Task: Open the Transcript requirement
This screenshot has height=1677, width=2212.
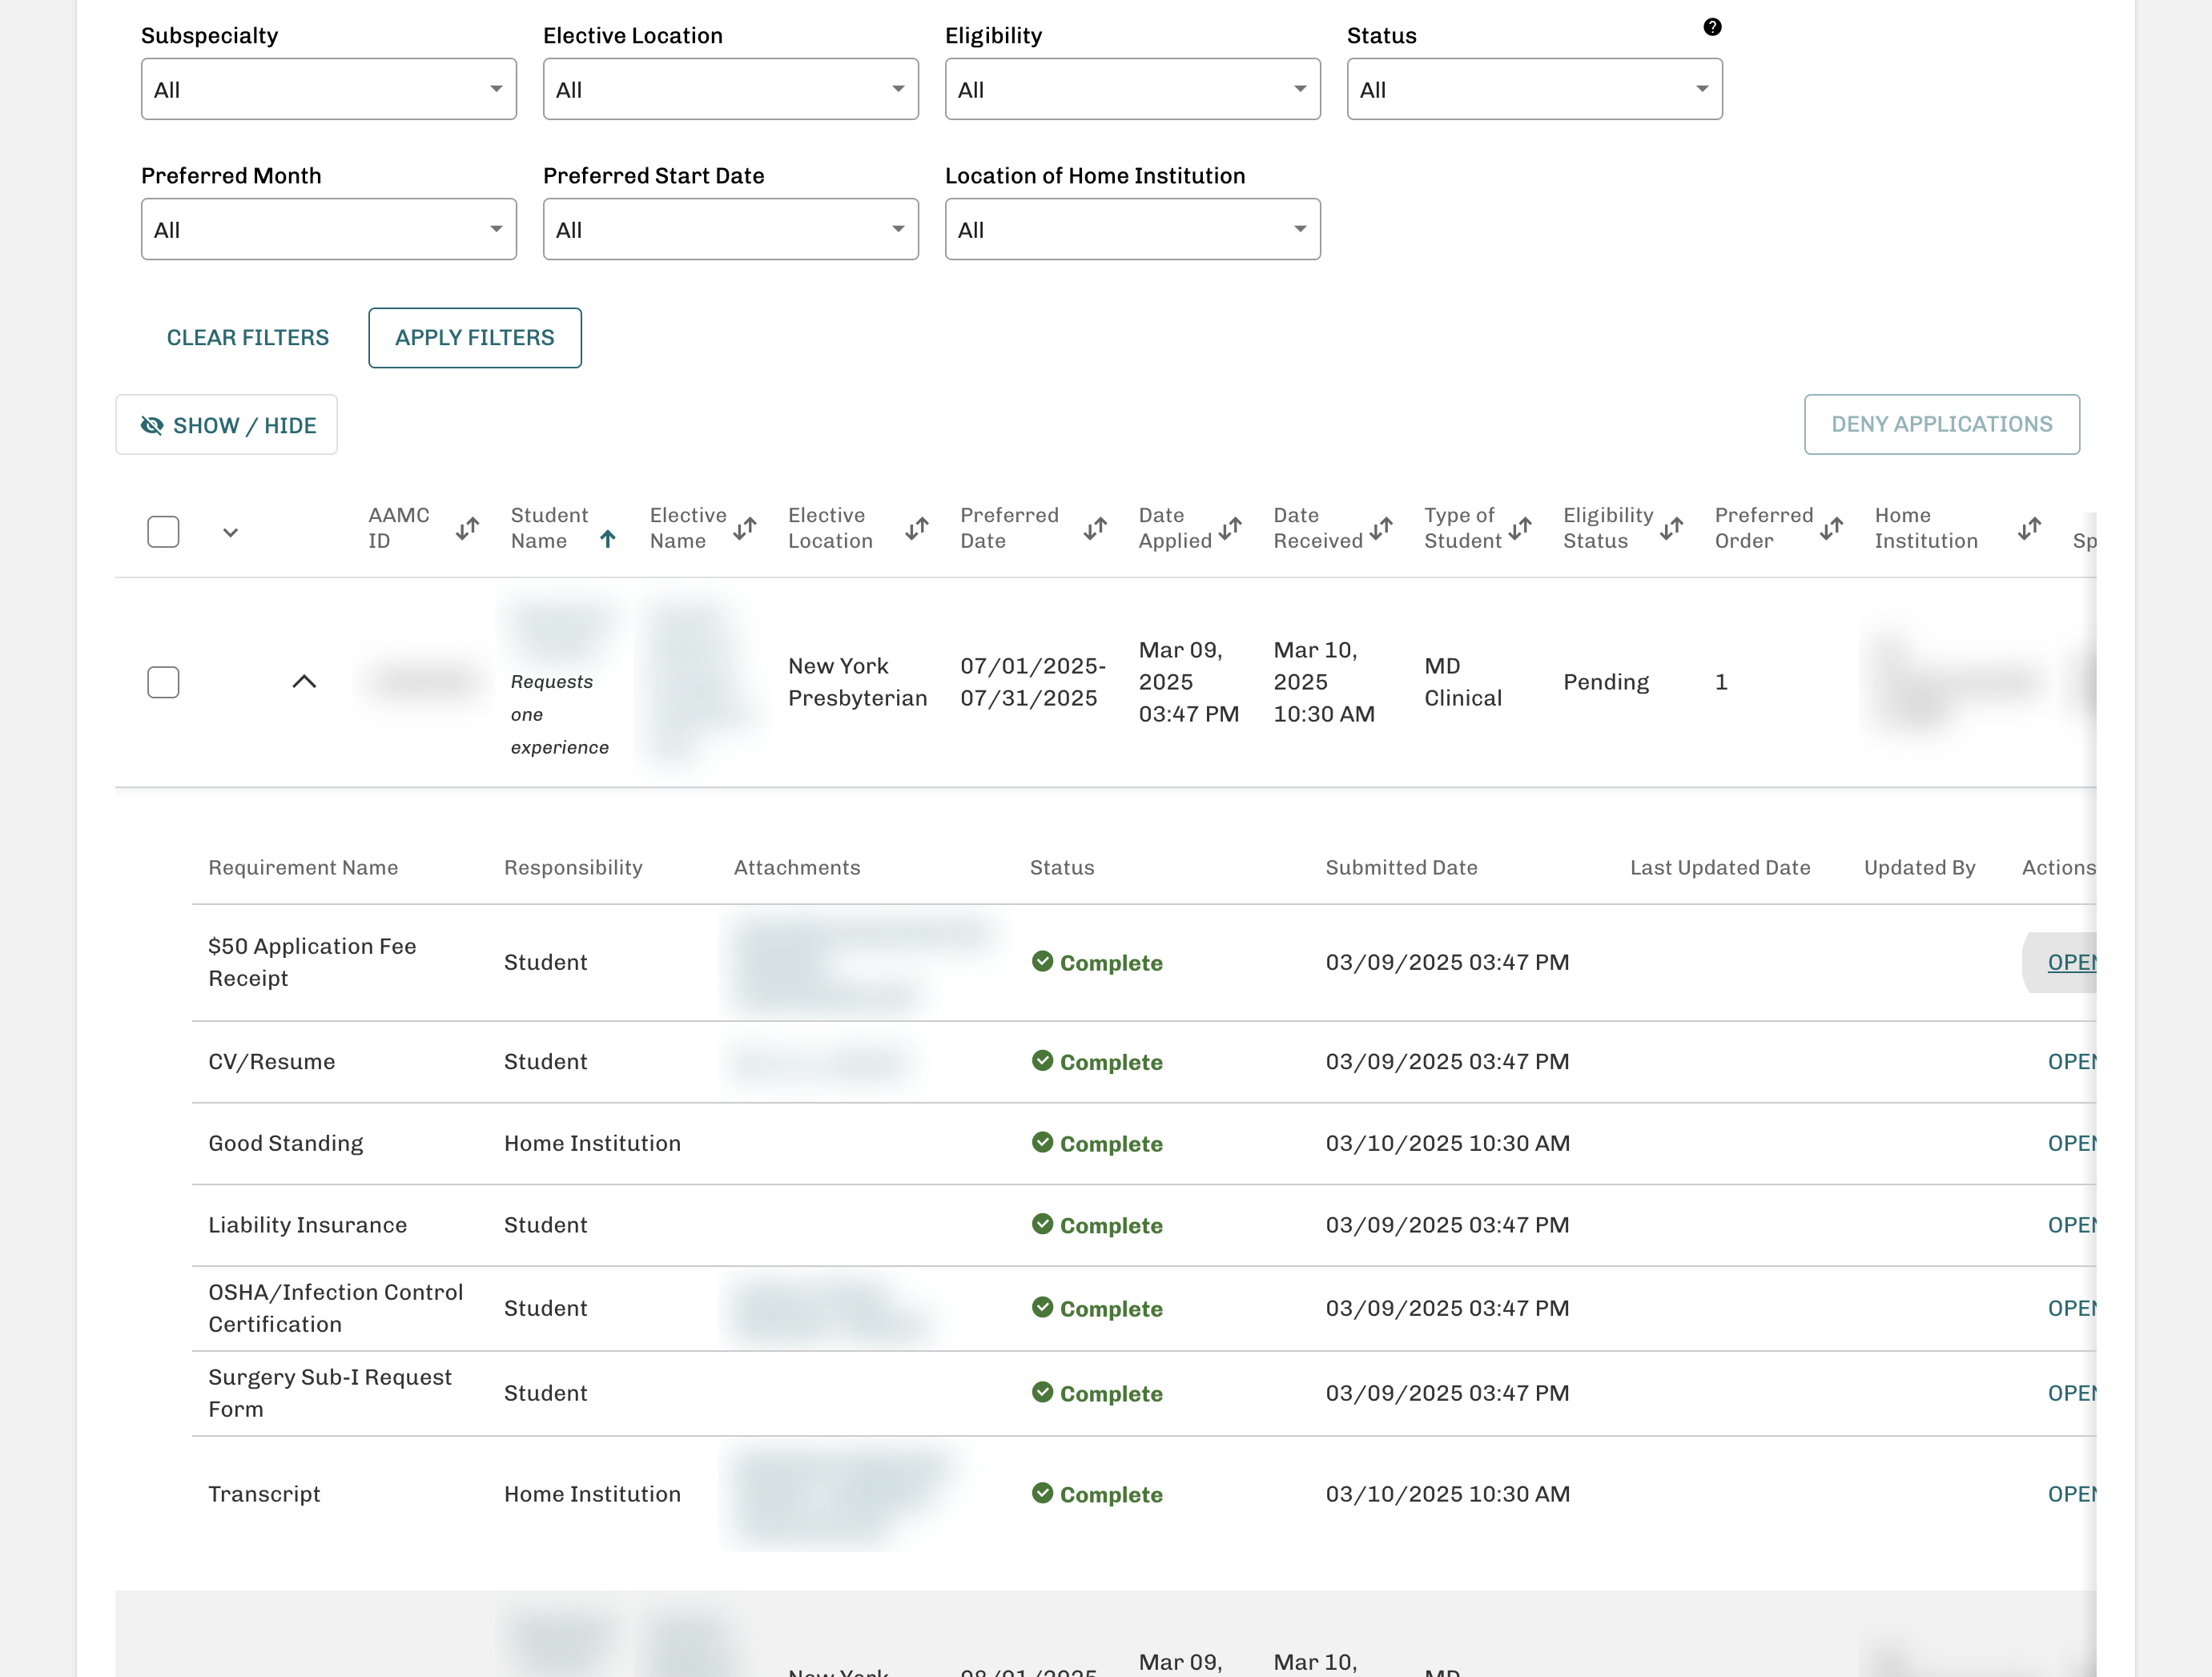Action: [x=2071, y=1494]
